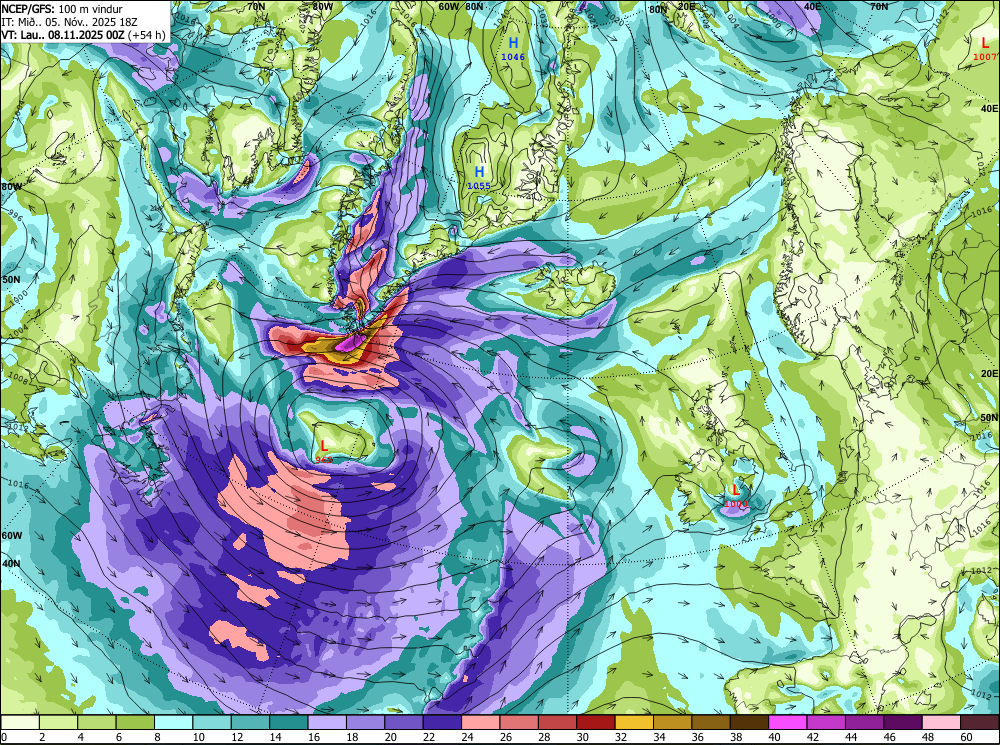Image resolution: width=1000 pixels, height=745 pixels.
Task: Click the 80N 20E graticule label at top
Action: (x=673, y=9)
